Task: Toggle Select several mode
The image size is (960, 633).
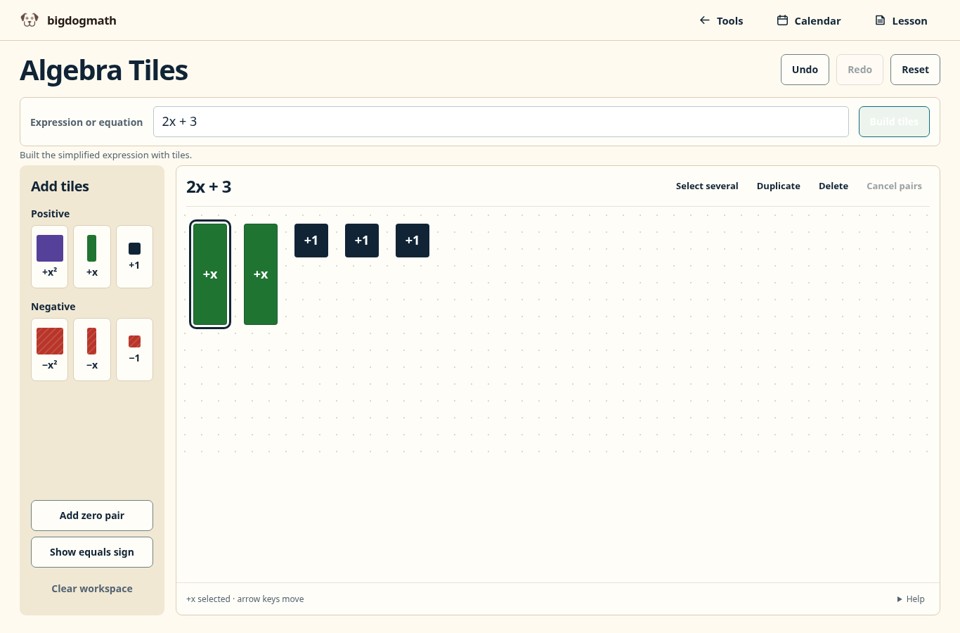Action: click(x=707, y=186)
